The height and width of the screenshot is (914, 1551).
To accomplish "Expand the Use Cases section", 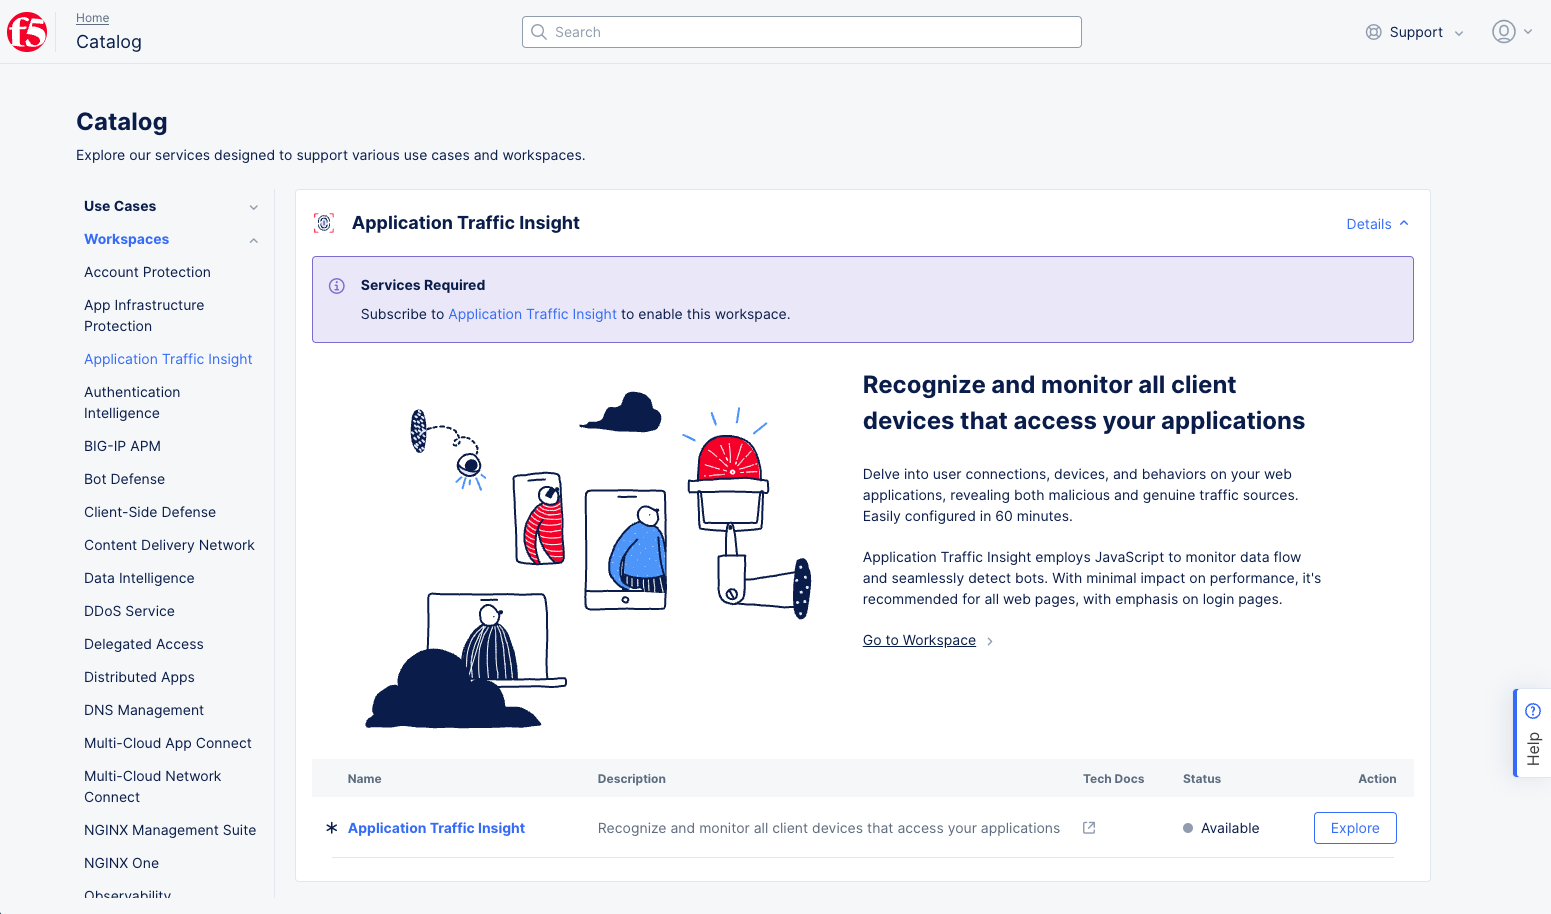I will click(253, 206).
